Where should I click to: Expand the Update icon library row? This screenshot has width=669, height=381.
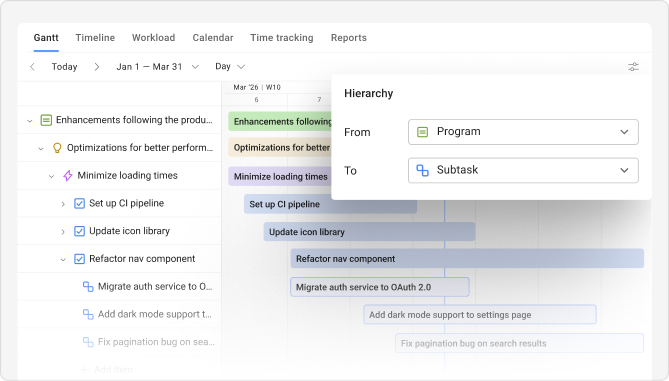pos(63,232)
